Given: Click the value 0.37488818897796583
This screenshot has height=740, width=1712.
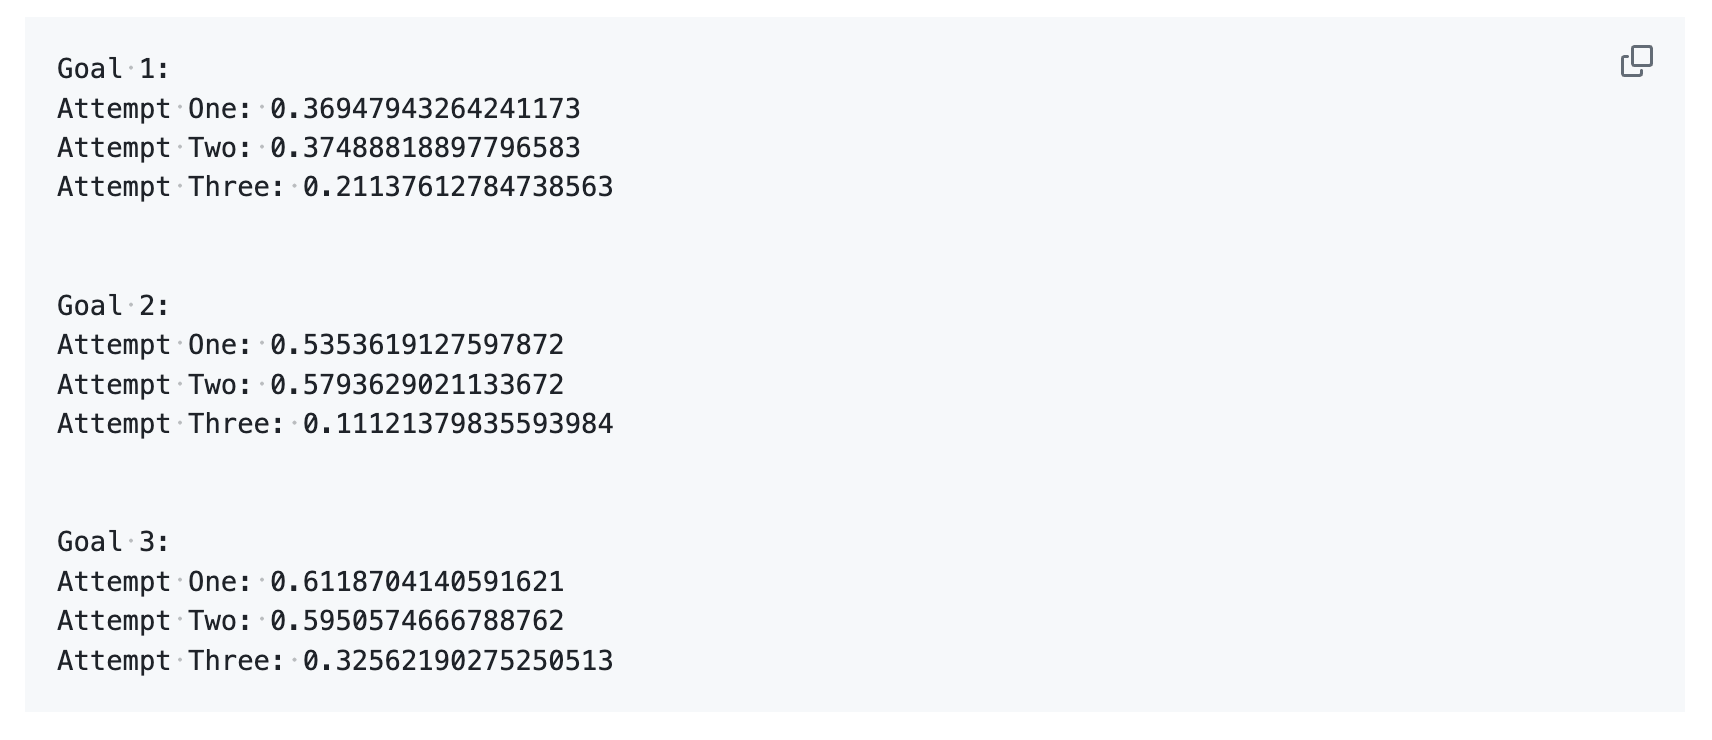Looking at the screenshot, I should click(x=425, y=148).
